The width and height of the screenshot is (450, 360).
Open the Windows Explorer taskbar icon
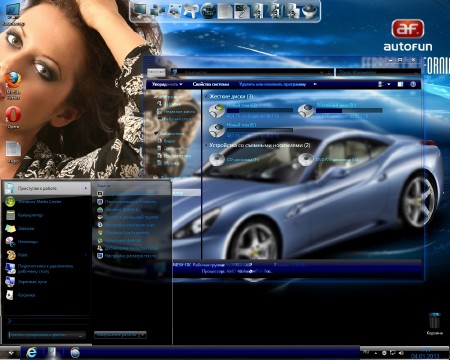pyautogui.click(x=53, y=353)
